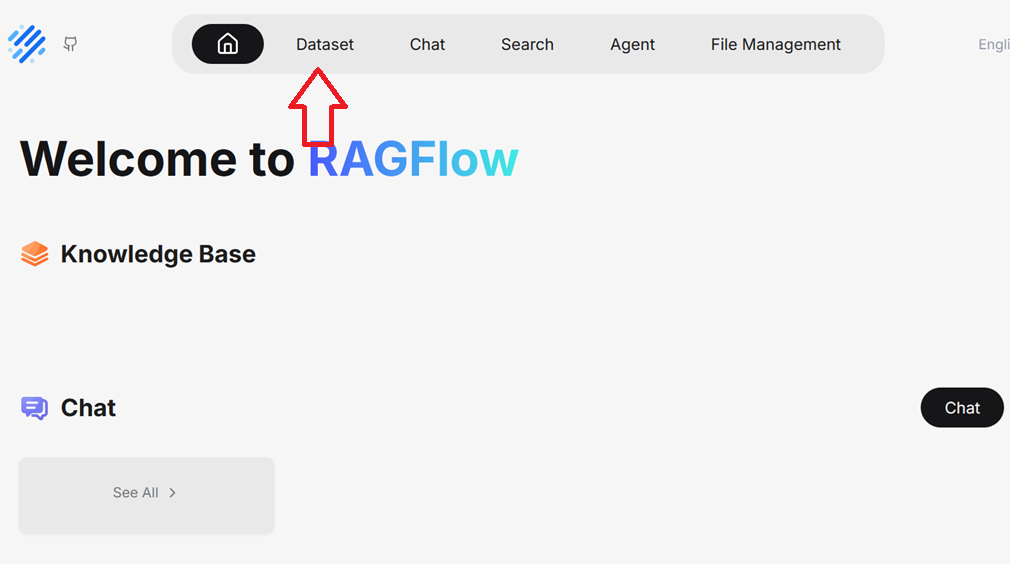
Task: Click the RAGFlow logo icon
Action: tap(26, 44)
